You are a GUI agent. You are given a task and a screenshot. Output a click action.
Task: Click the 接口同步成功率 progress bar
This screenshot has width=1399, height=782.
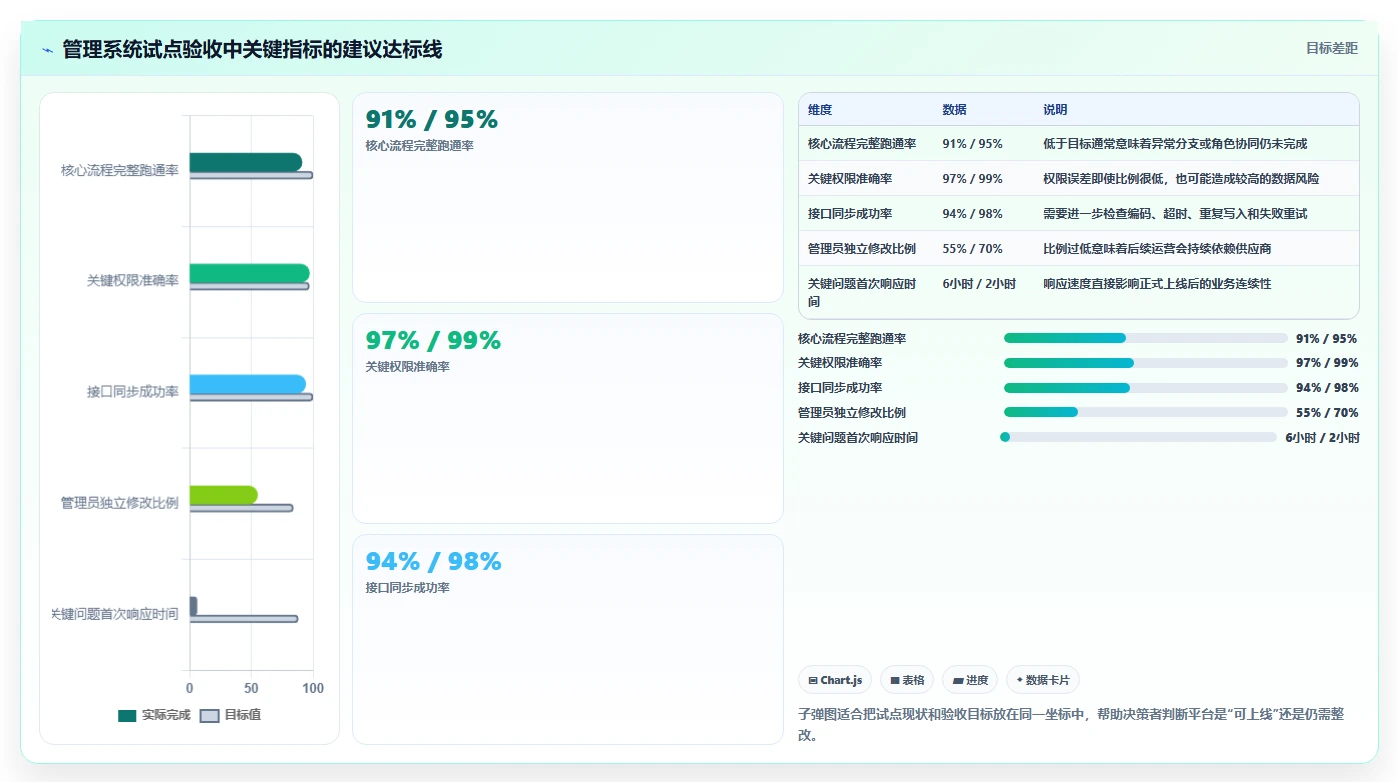point(1145,388)
